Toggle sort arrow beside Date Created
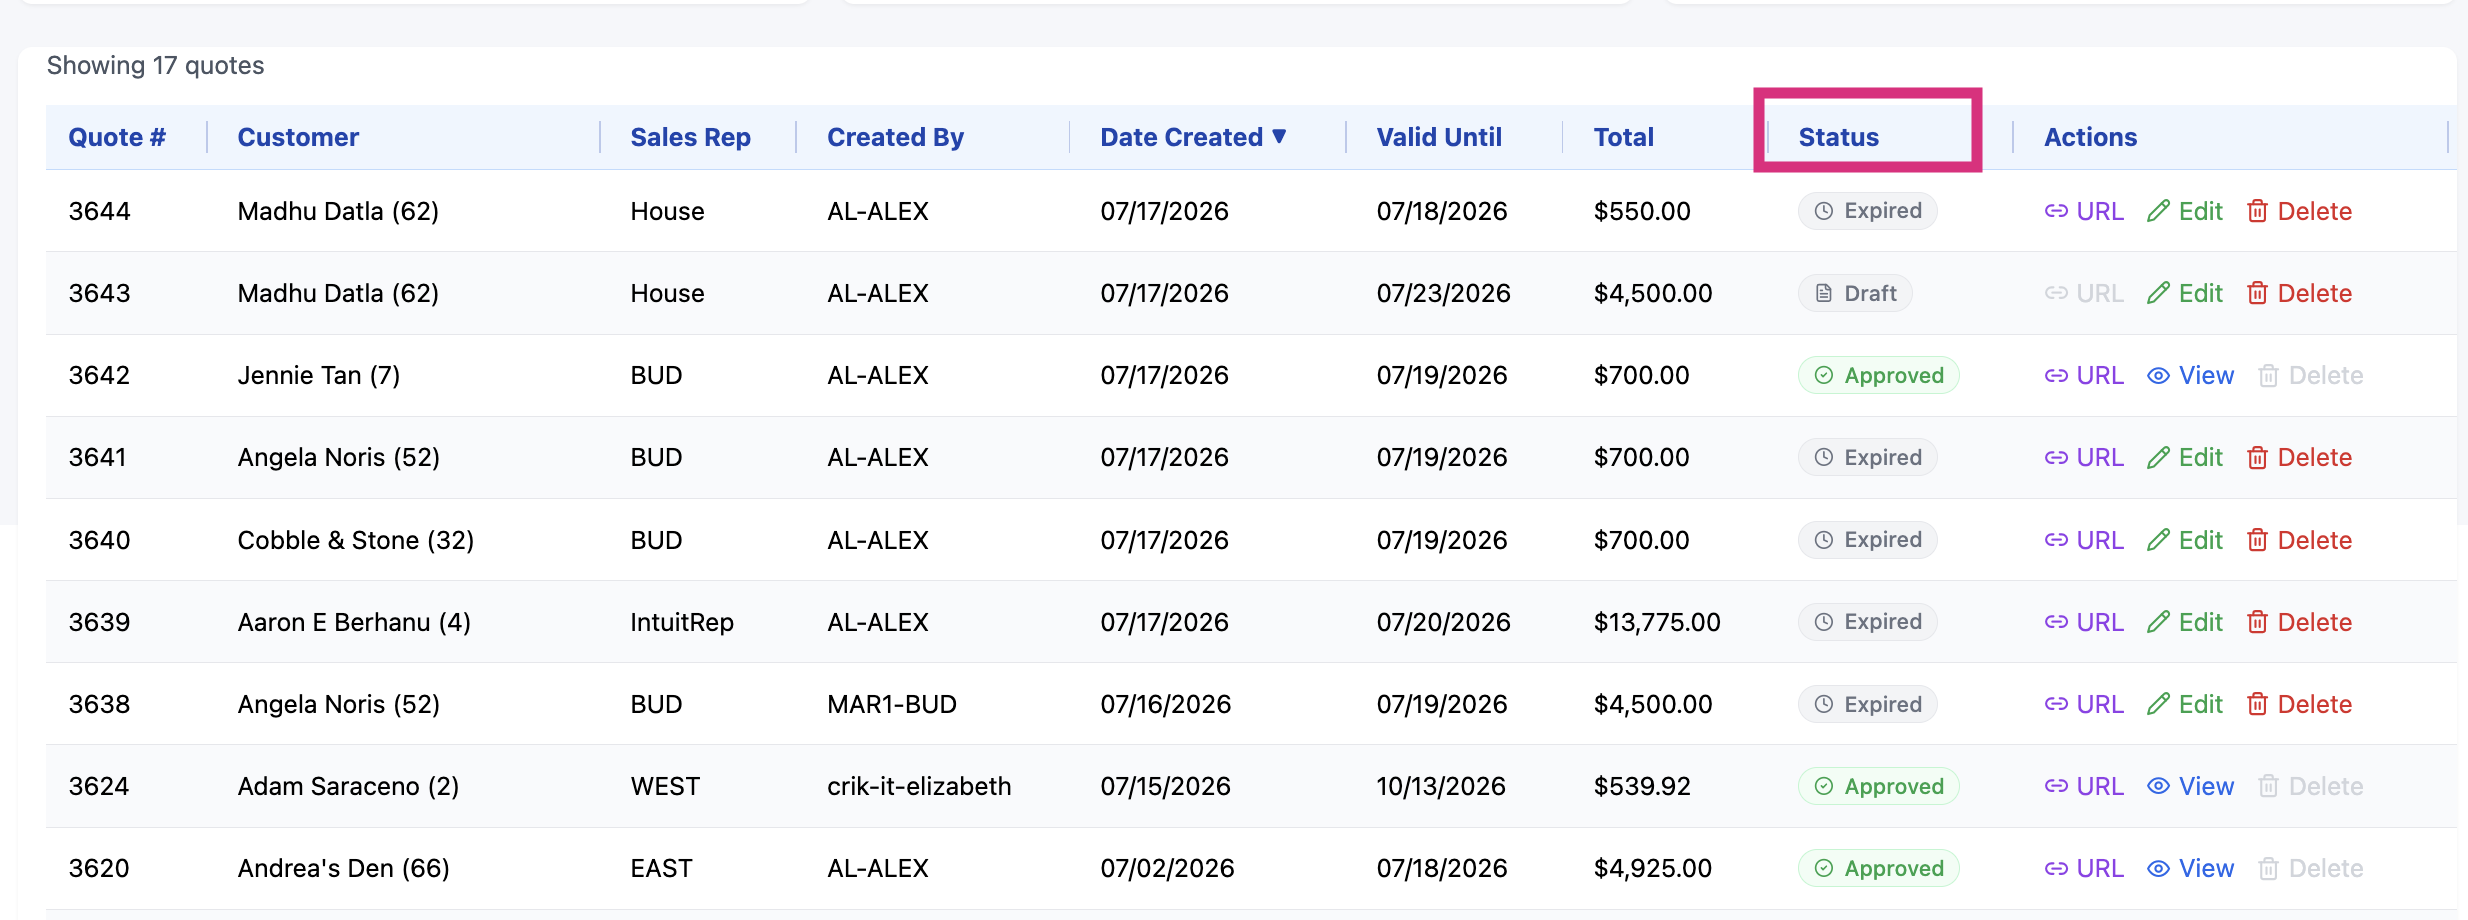Image resolution: width=2468 pixels, height=920 pixels. coord(1279,137)
